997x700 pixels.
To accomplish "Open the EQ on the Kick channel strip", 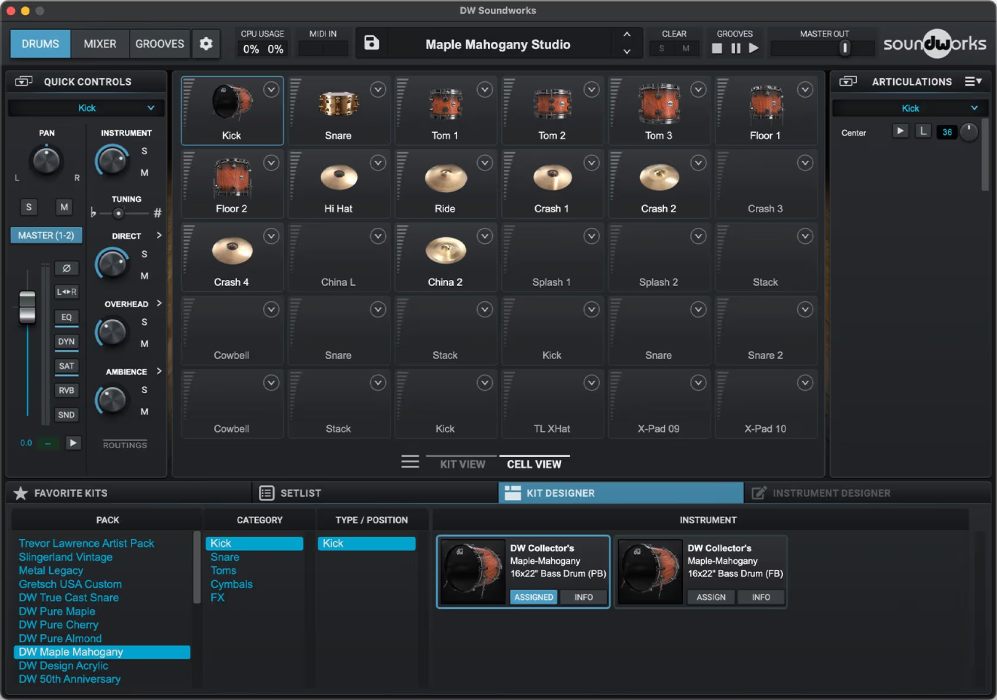I will point(66,318).
